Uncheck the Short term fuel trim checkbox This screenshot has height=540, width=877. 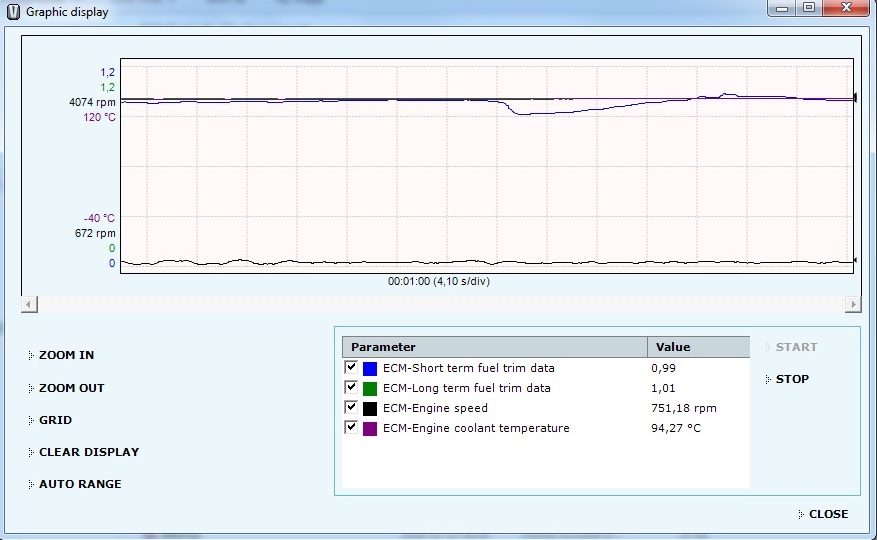(x=351, y=368)
